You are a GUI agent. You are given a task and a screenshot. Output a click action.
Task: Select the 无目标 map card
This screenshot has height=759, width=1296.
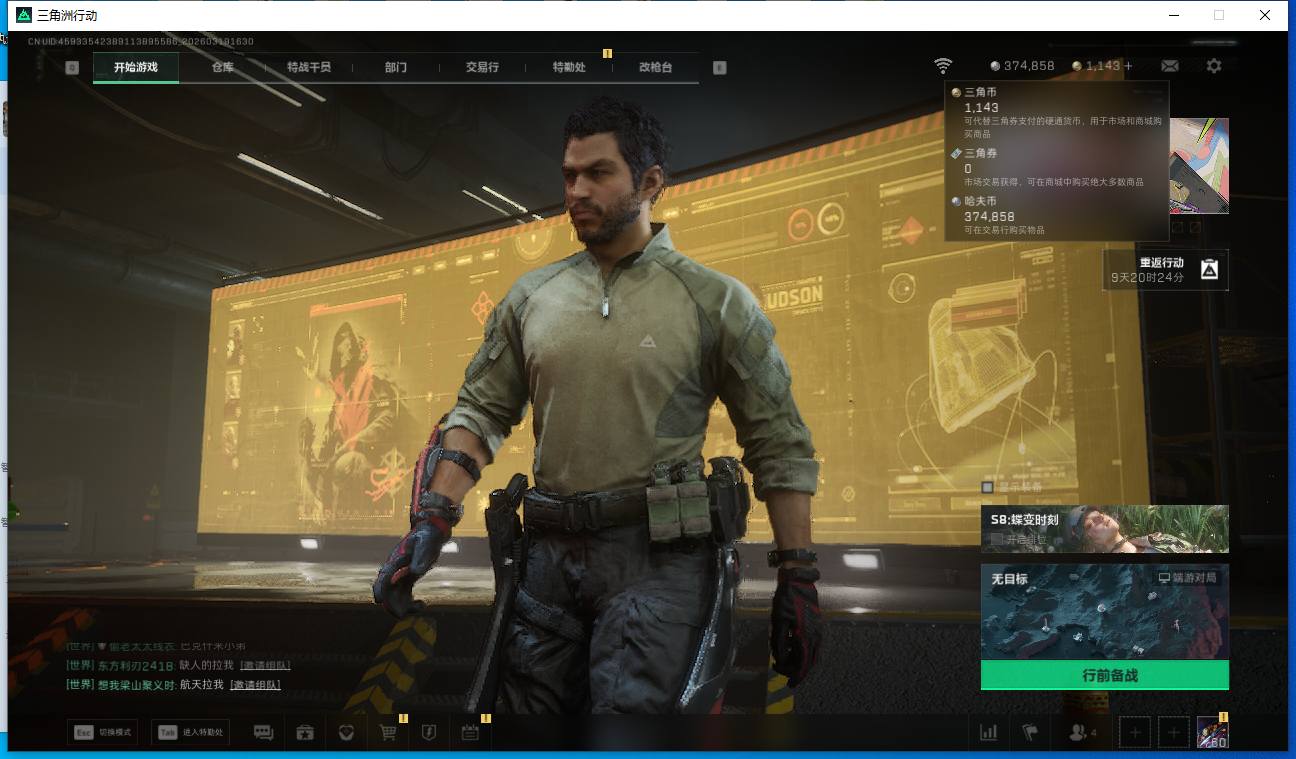tap(1104, 612)
